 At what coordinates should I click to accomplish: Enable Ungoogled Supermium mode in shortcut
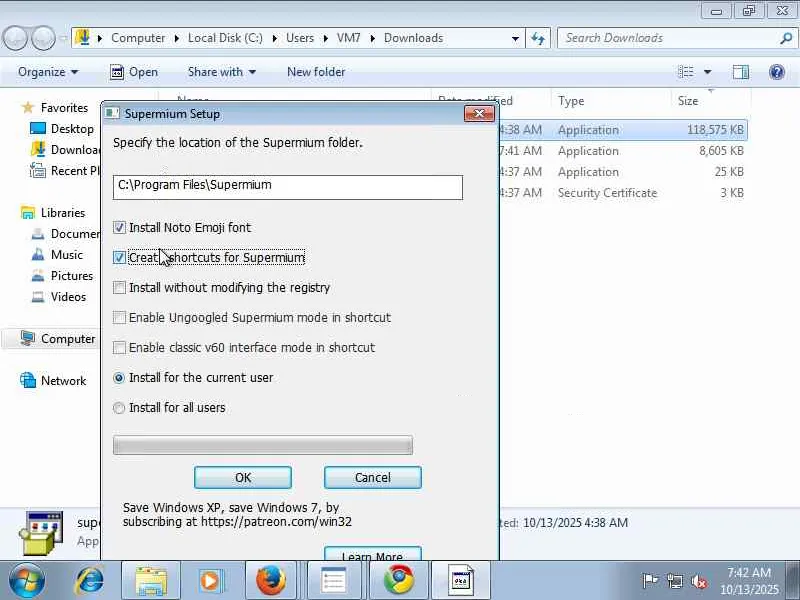tap(119, 318)
